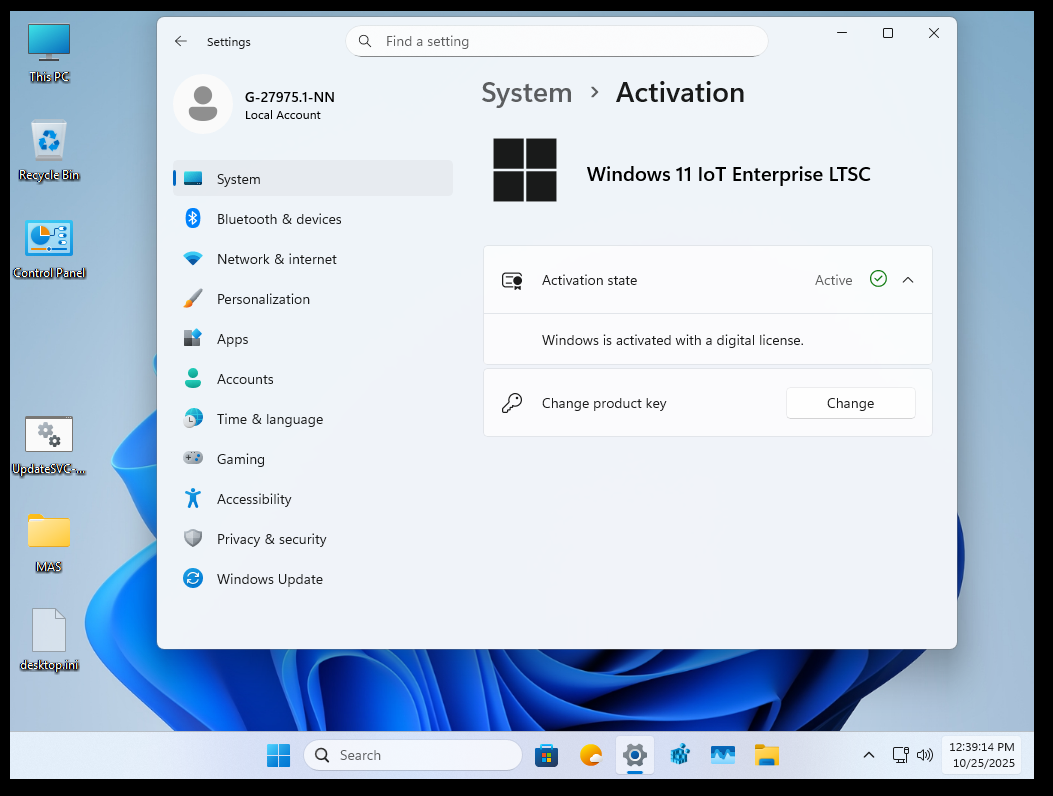Click the Bluetooth icon in sidebar
This screenshot has height=796, width=1053.
pyautogui.click(x=193, y=218)
